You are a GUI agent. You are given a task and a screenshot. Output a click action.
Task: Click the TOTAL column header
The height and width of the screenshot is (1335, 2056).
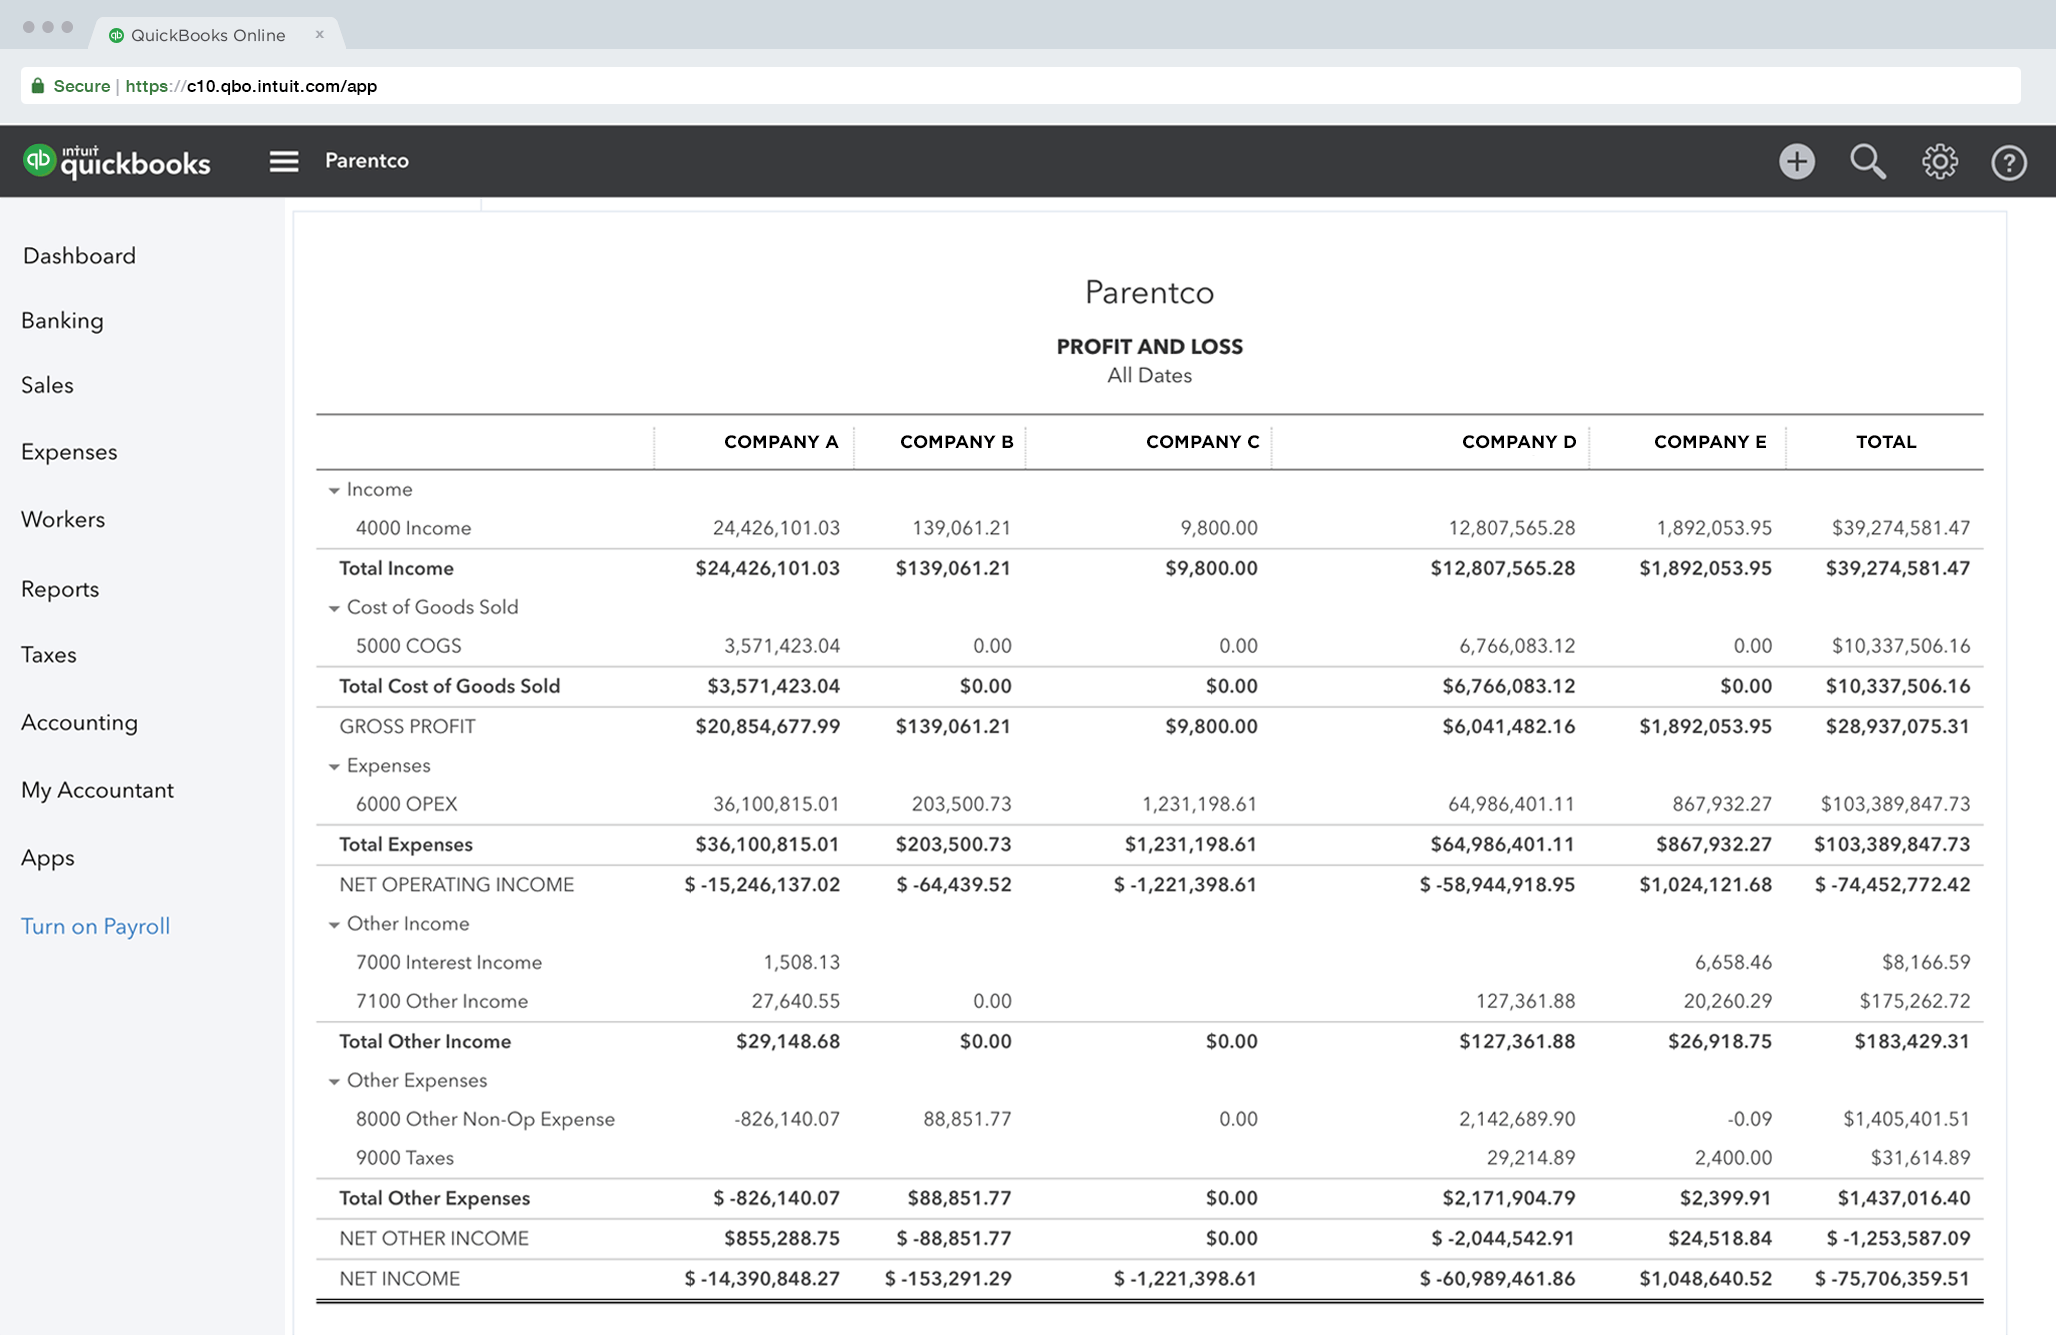(x=1886, y=442)
